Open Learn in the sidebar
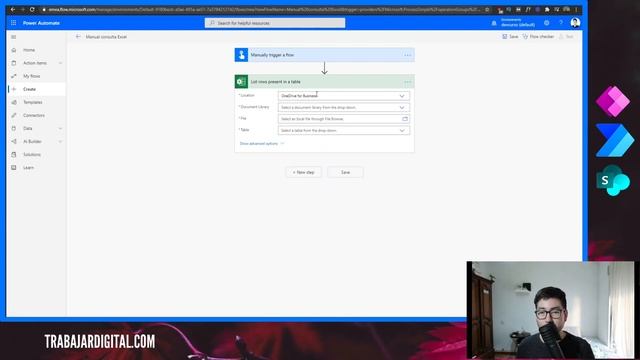 (x=28, y=167)
